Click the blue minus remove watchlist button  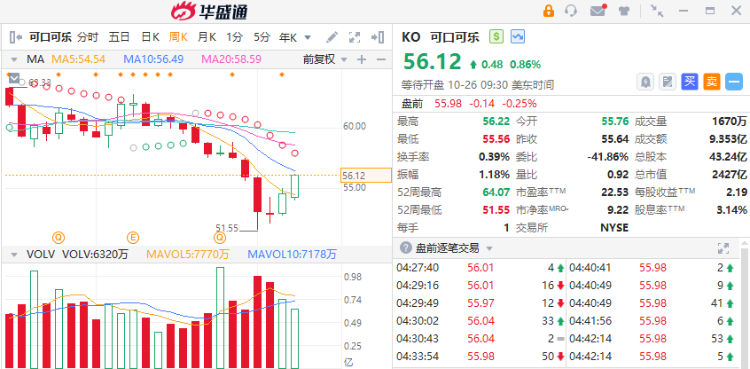(734, 82)
